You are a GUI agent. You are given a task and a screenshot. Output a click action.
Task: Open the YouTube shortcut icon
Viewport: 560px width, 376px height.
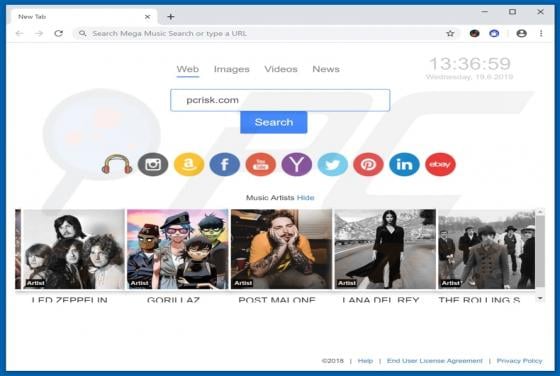[261, 164]
